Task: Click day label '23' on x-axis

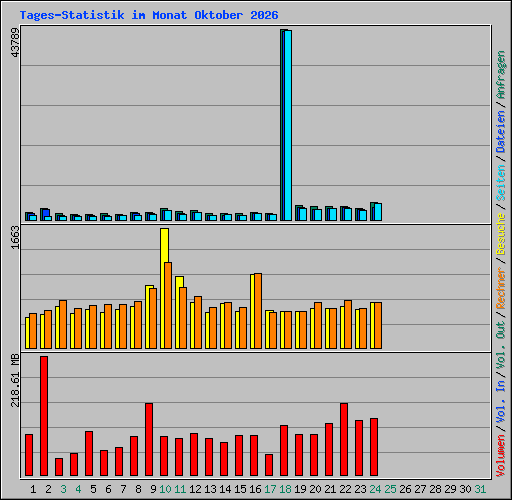Action: click(x=360, y=489)
